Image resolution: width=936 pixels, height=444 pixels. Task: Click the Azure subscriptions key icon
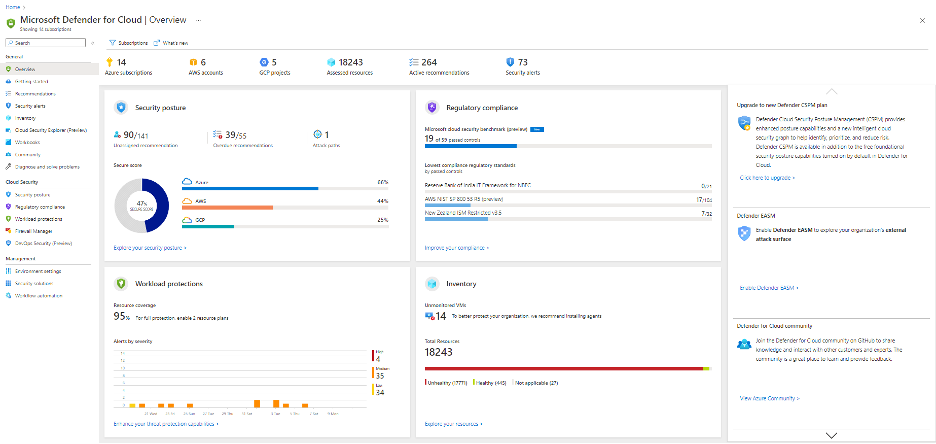tap(109, 62)
